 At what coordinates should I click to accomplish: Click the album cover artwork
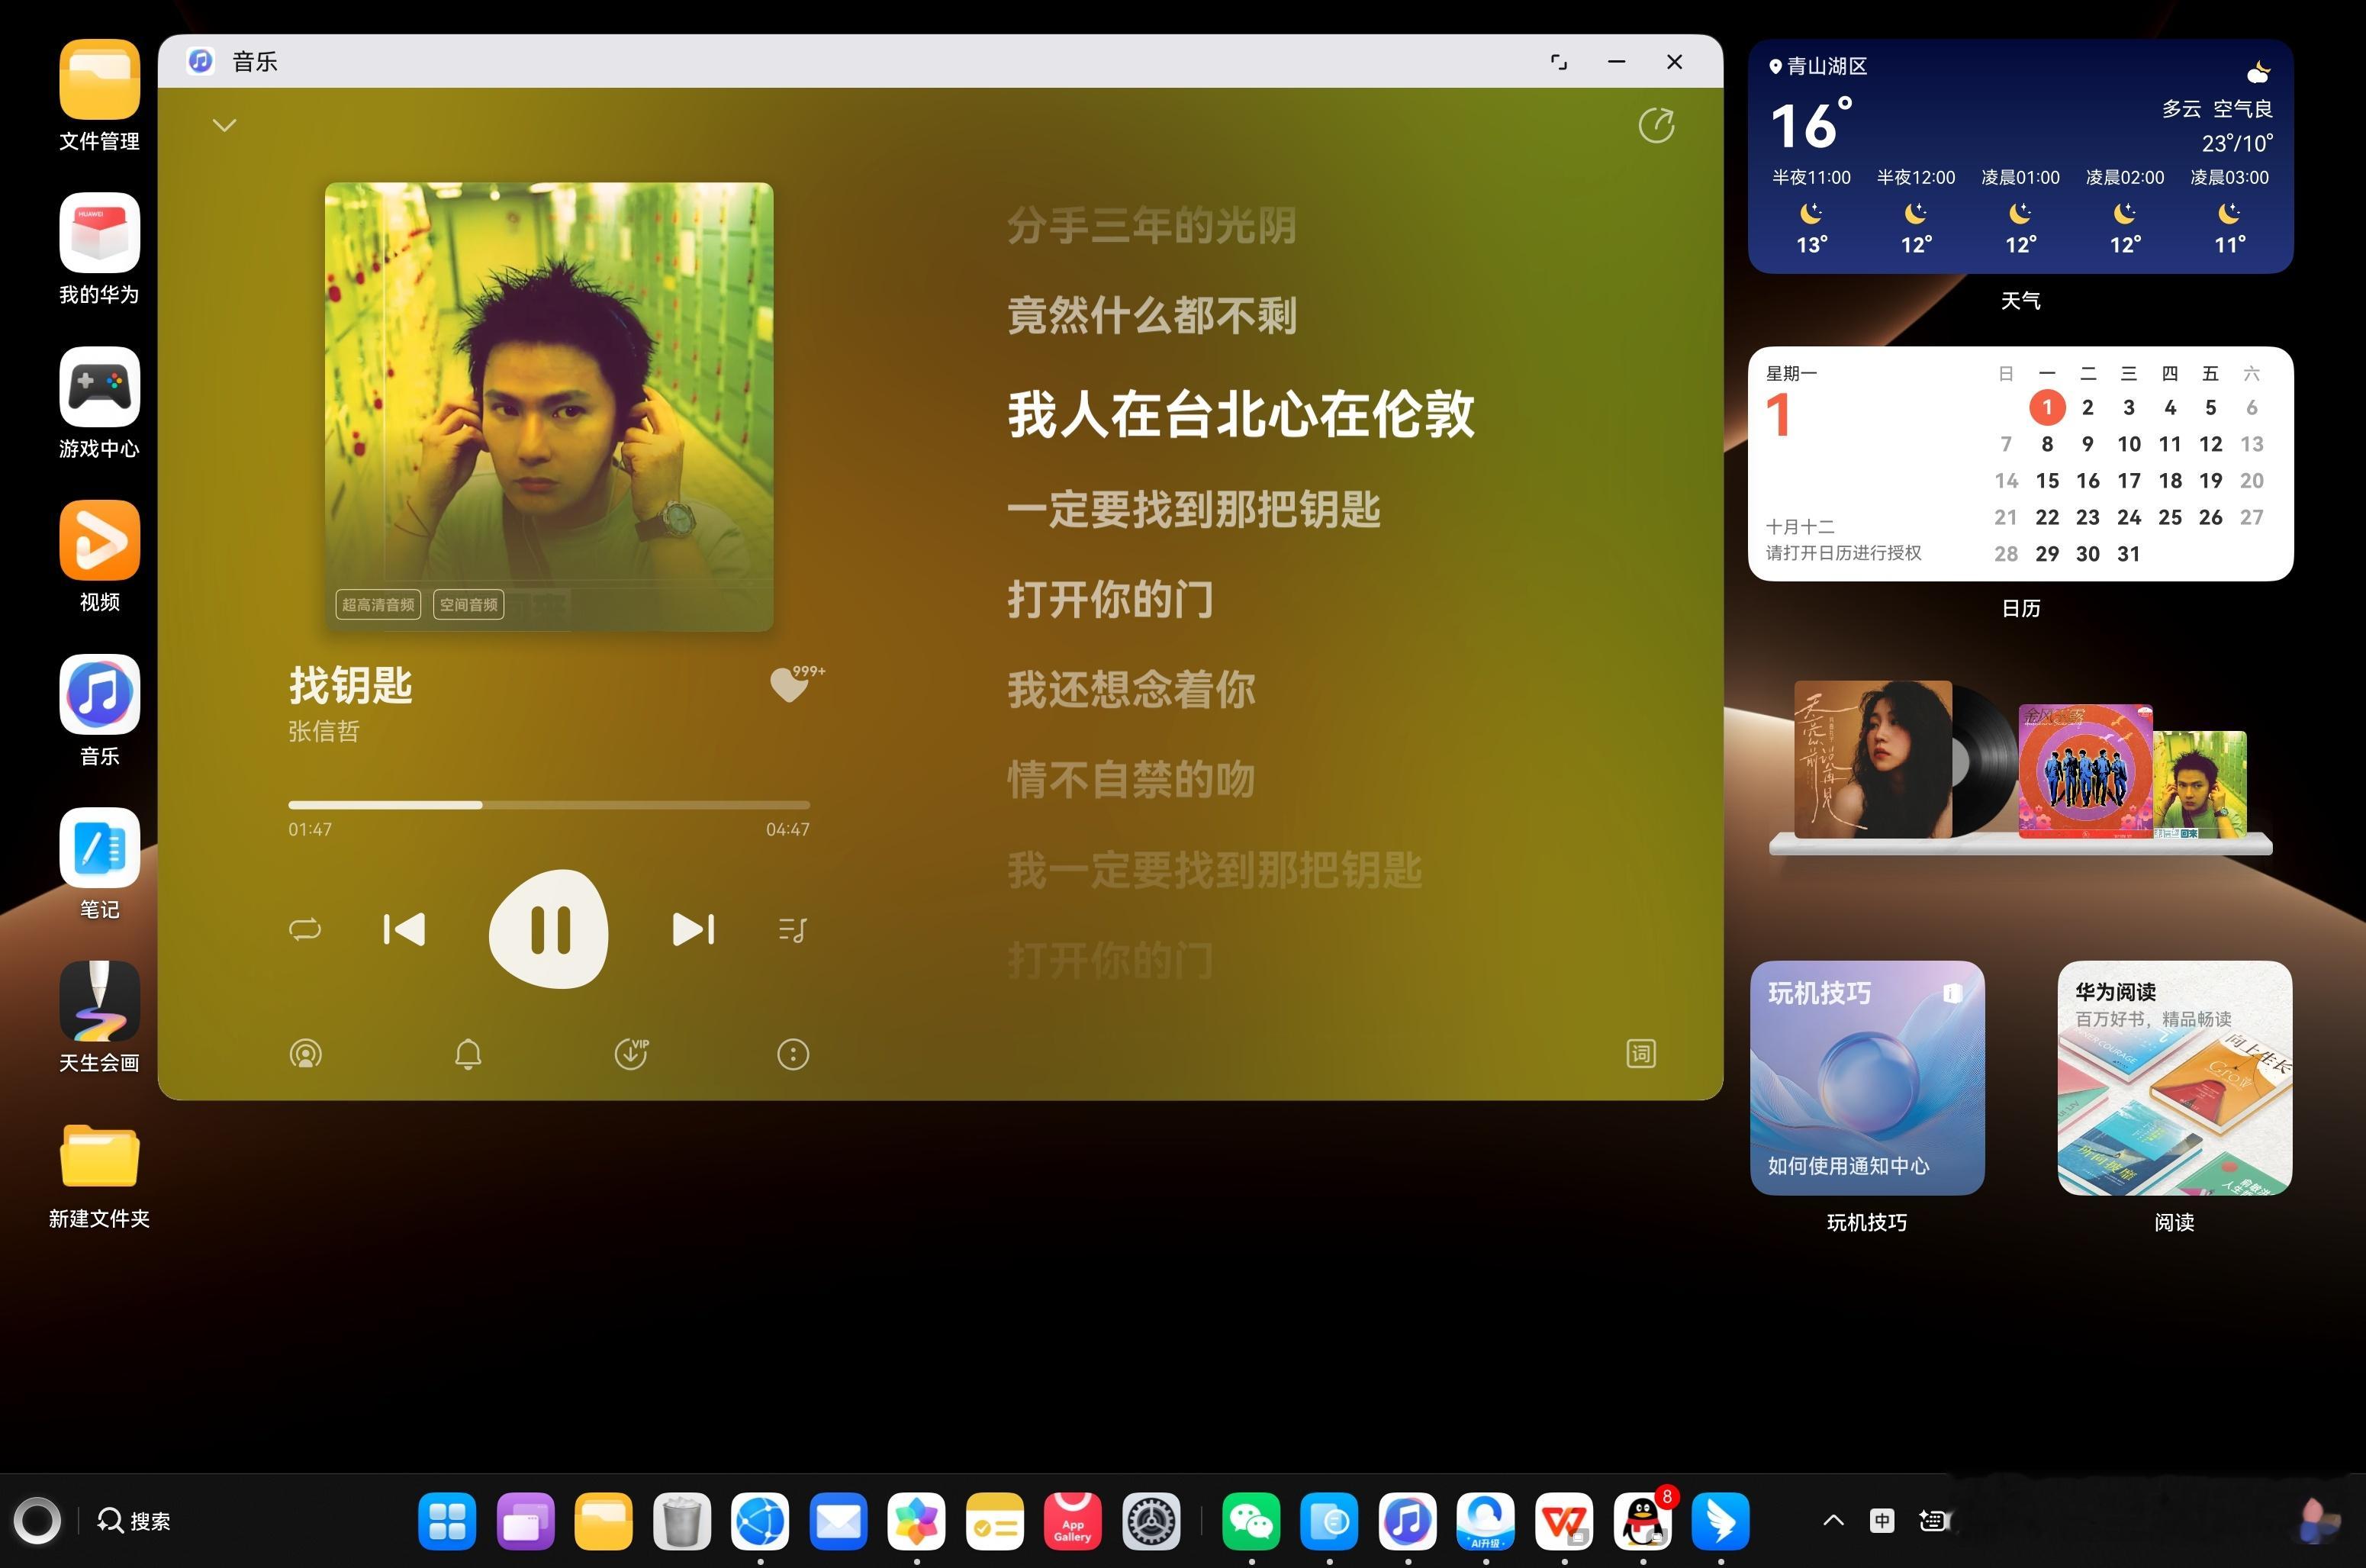pyautogui.click(x=548, y=400)
